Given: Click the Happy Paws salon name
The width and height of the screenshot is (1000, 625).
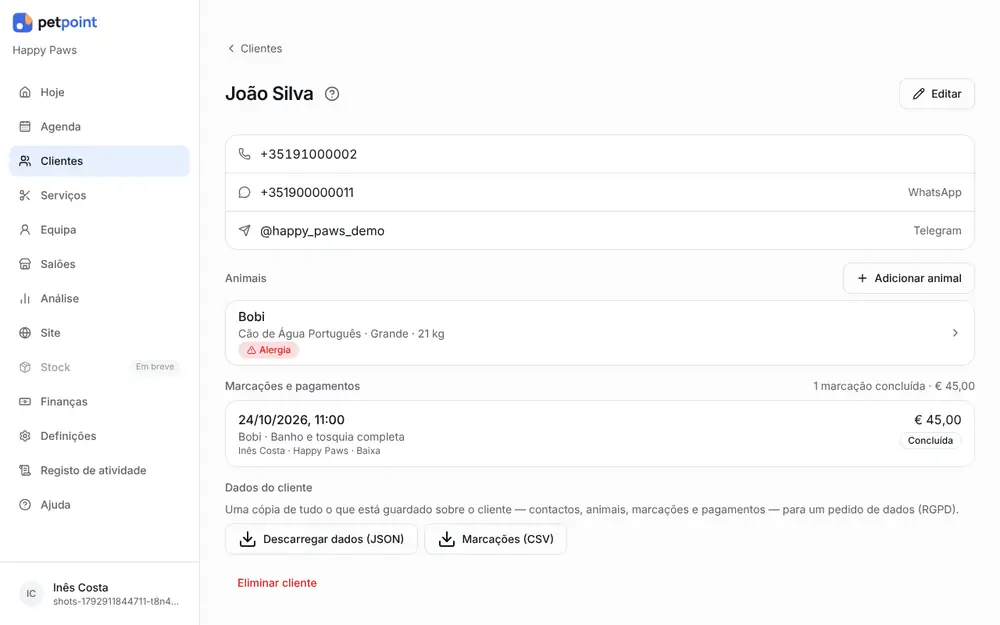Looking at the screenshot, I should [x=45, y=50].
